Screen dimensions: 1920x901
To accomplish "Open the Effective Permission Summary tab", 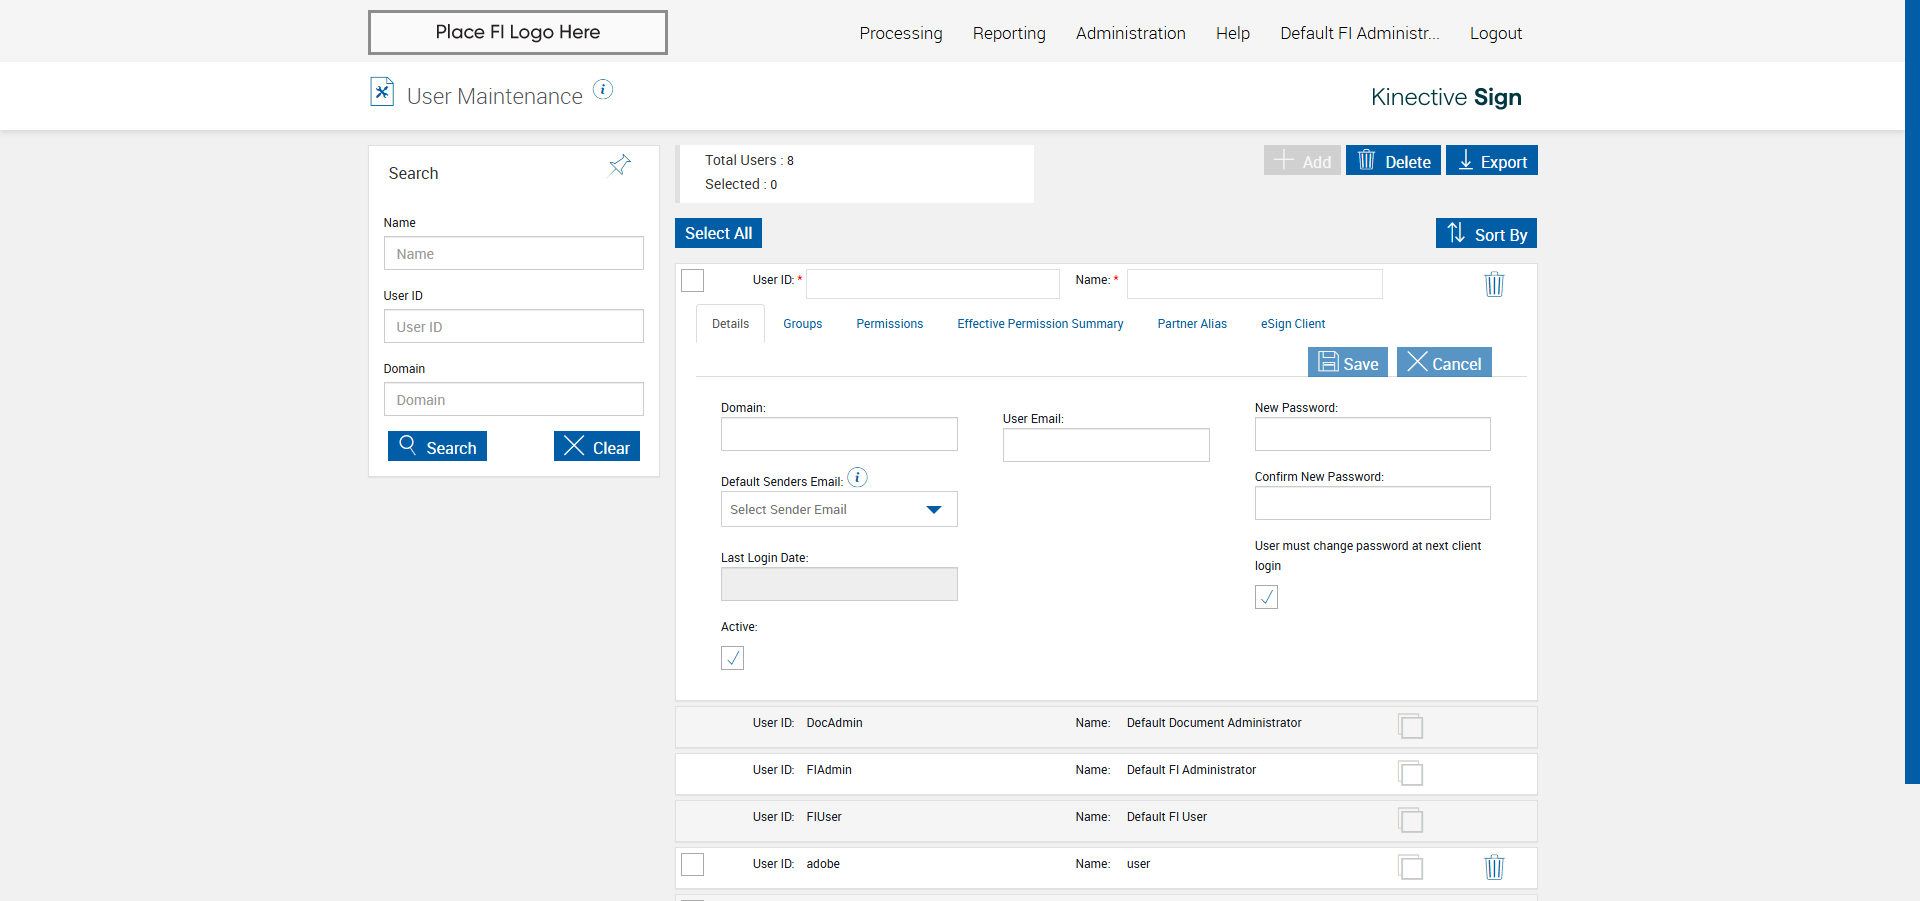I will click(x=1040, y=324).
